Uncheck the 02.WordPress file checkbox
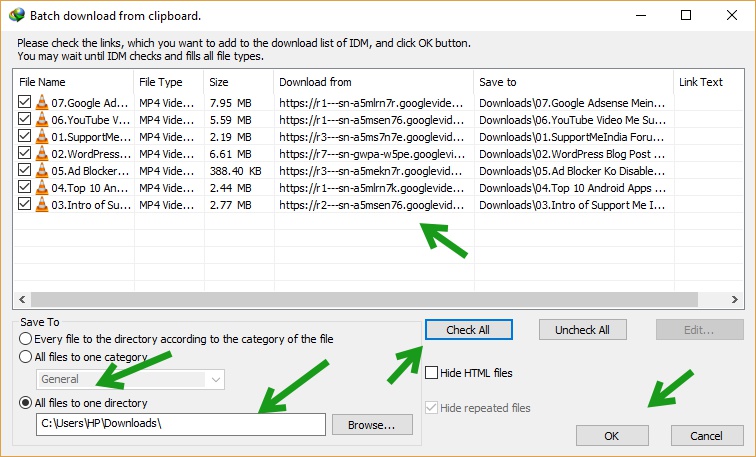Screen dimensions: 756x457 [25, 153]
